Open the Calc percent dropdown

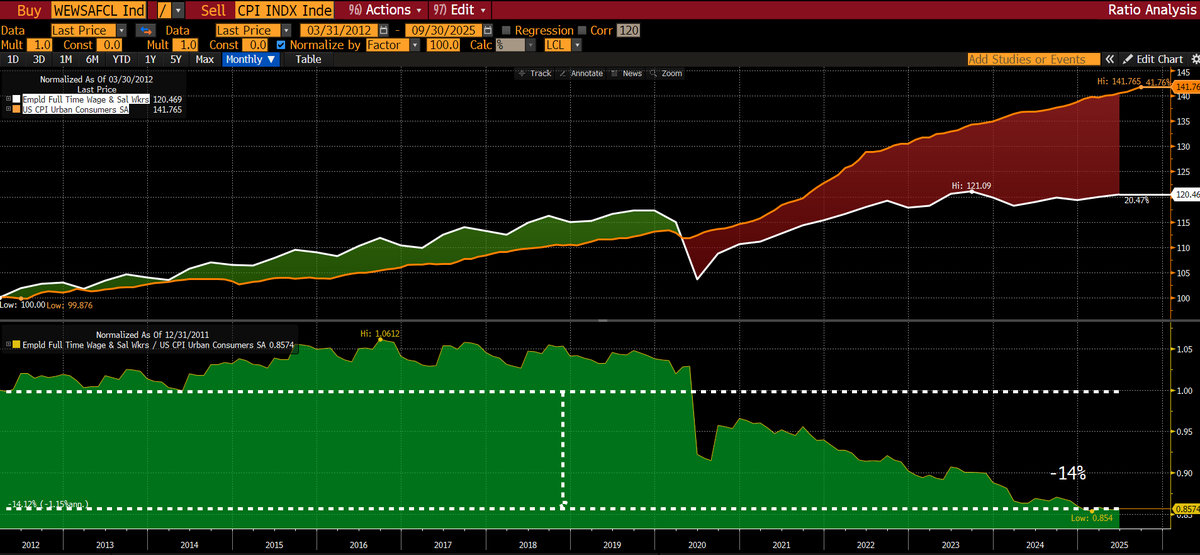click(x=532, y=45)
